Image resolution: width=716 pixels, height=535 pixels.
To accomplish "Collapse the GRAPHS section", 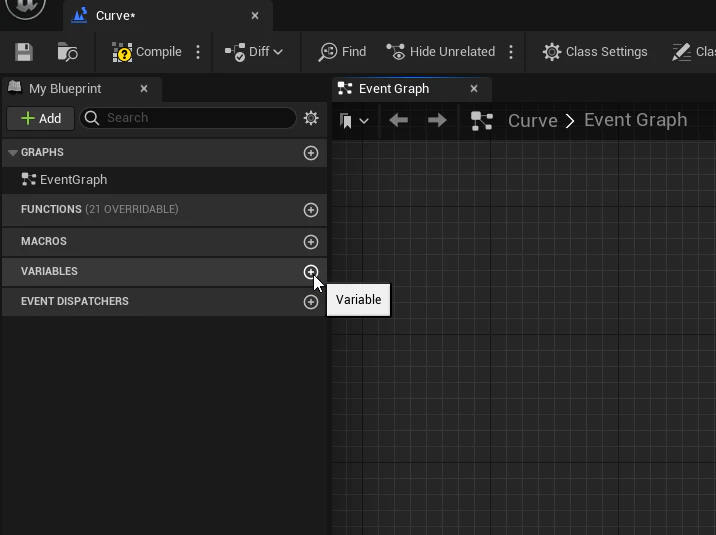I will 13,152.
